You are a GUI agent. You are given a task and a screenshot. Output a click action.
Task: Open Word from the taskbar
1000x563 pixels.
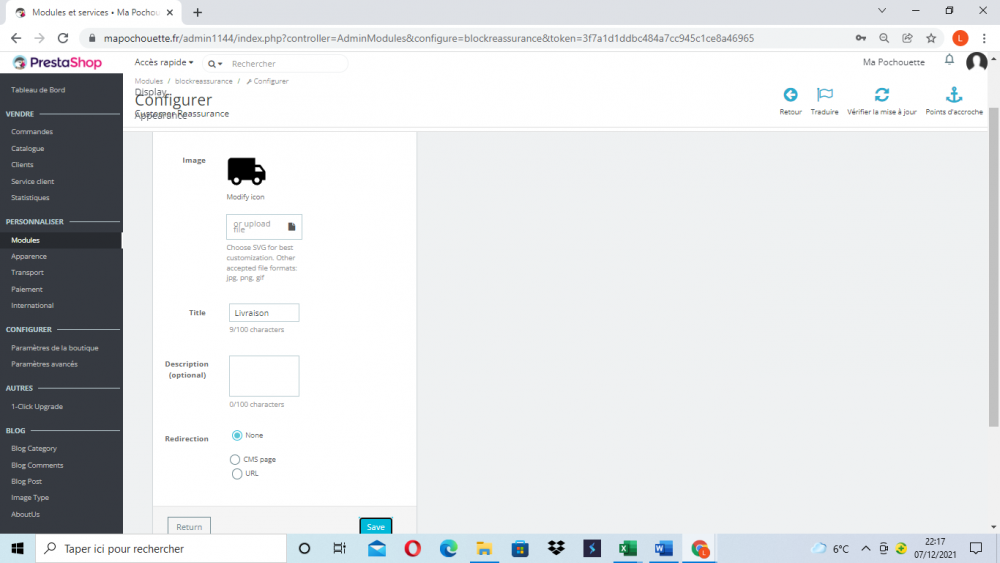click(x=663, y=548)
